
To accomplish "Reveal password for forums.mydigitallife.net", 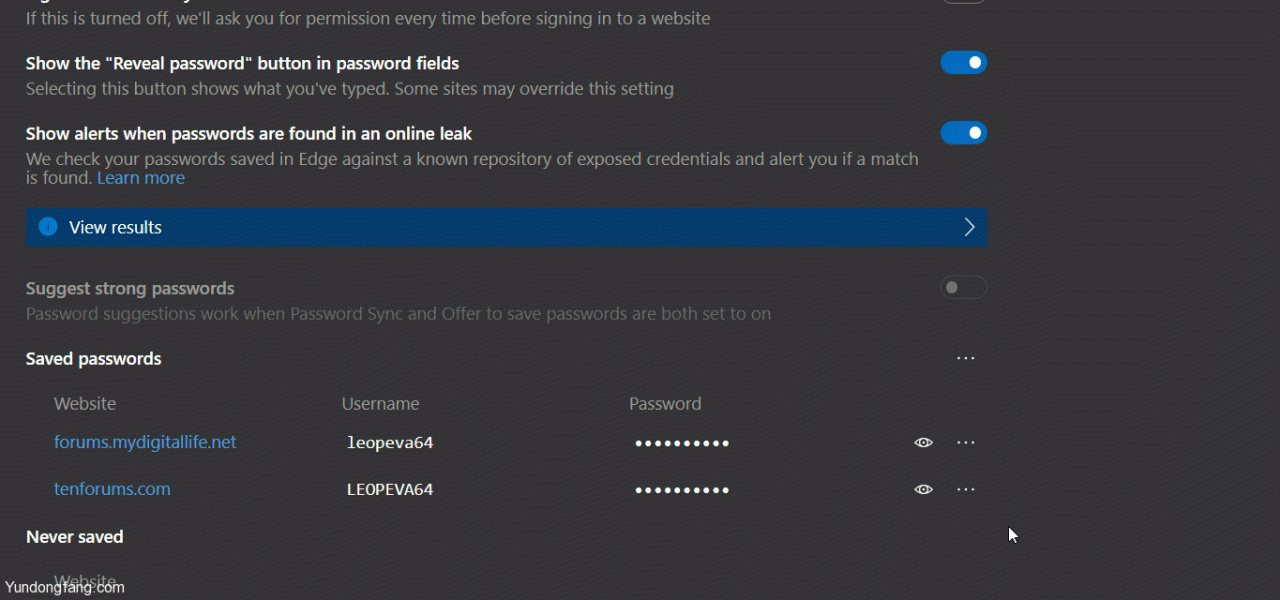I will pos(923,442).
